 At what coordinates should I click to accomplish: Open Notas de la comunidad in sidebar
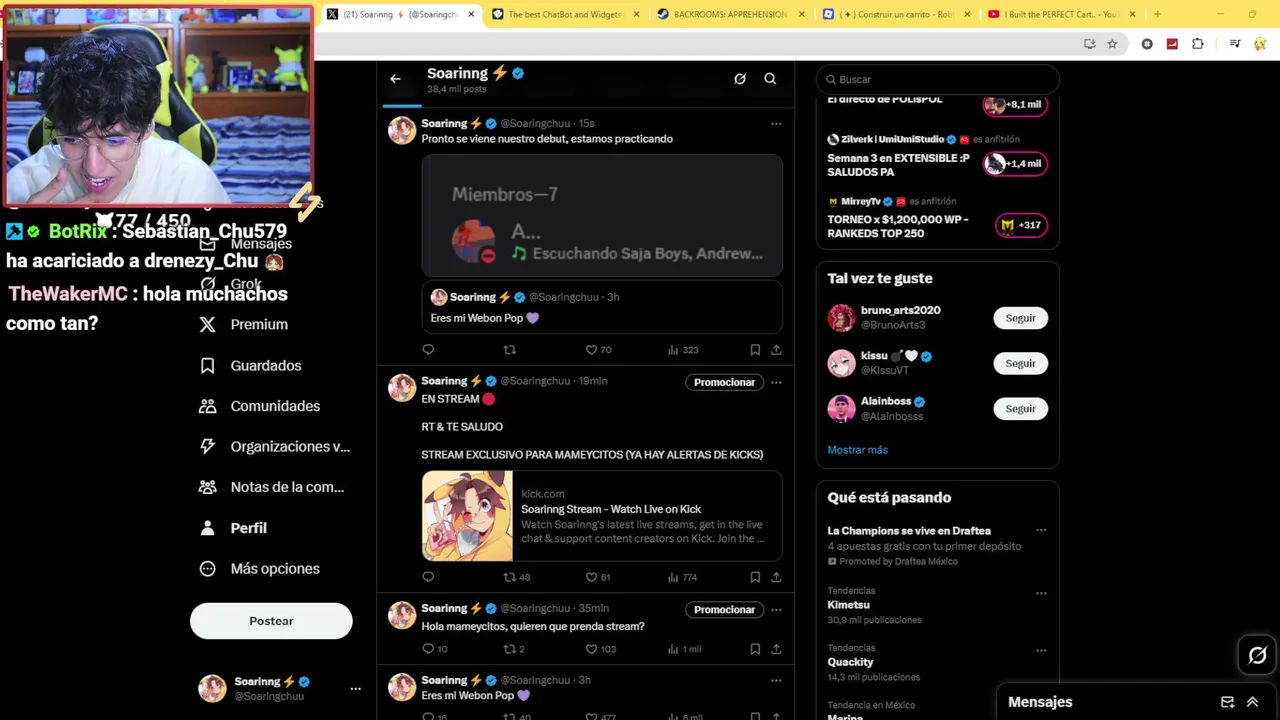pos(272,487)
